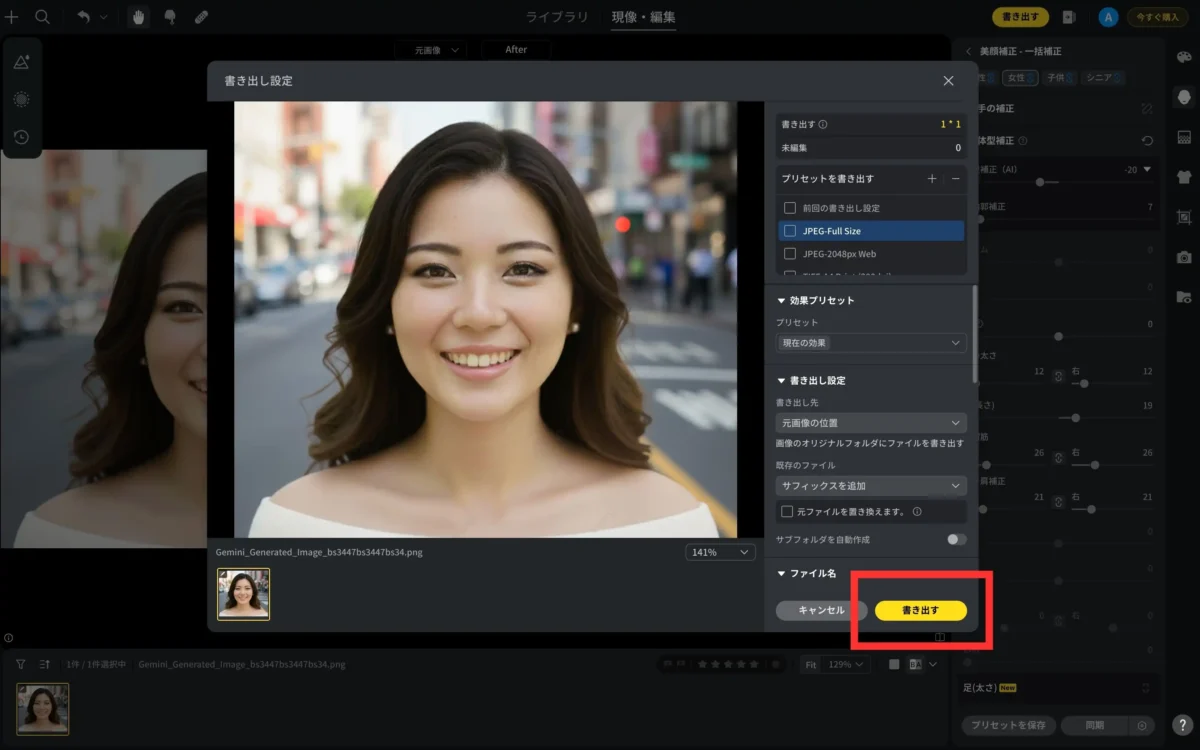
Task: Toggle the サブフォルダを自動作成 switch
Action: click(956, 539)
